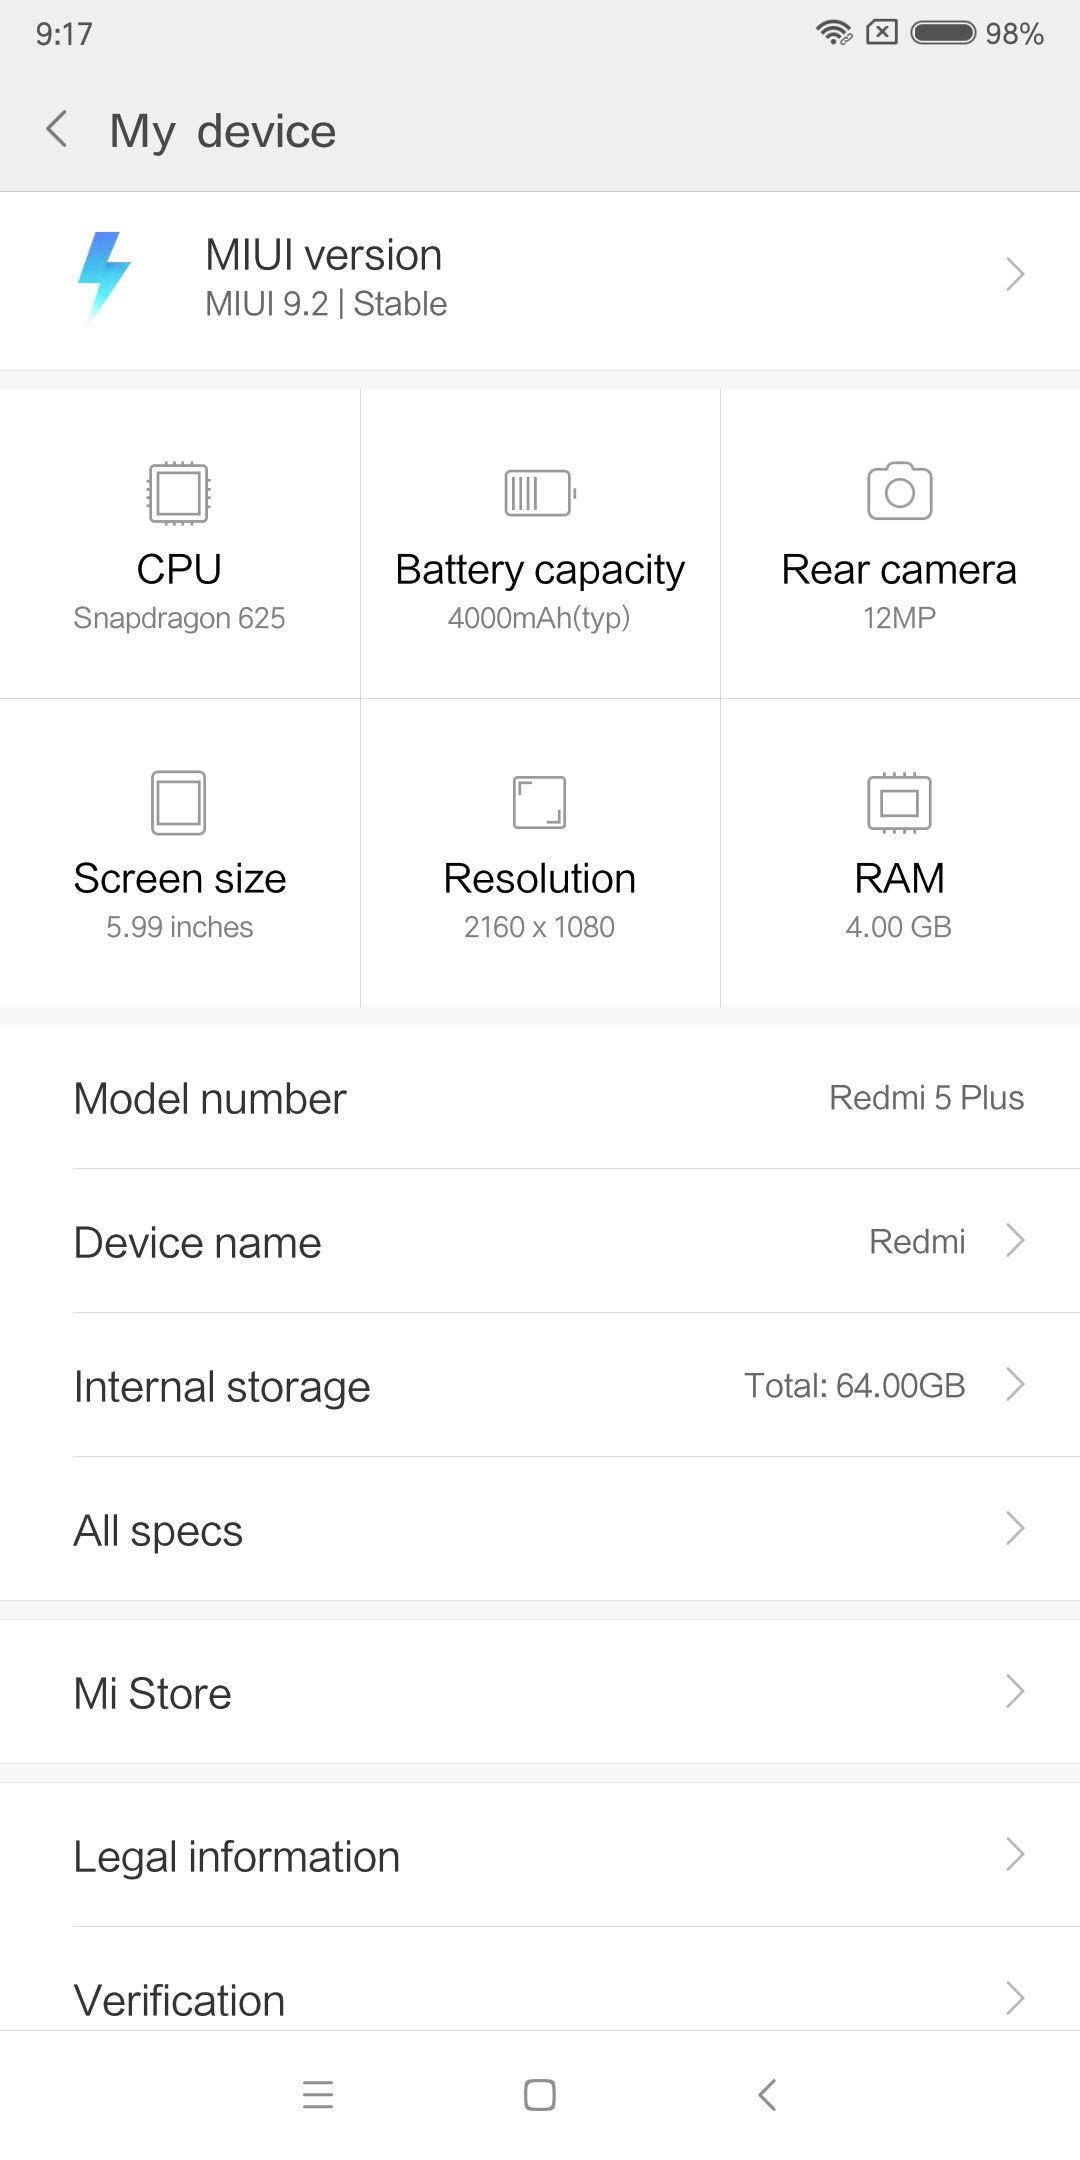This screenshot has height=2160, width=1080.
Task: Tap the Rear camera icon
Action: click(x=899, y=491)
